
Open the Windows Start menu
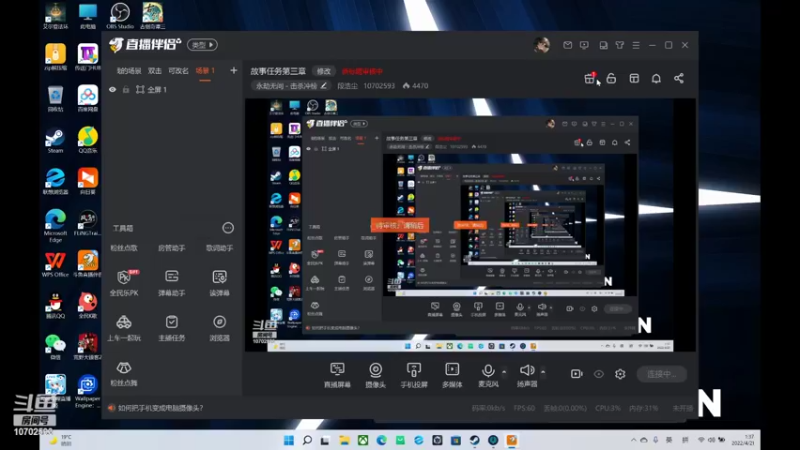(289, 440)
